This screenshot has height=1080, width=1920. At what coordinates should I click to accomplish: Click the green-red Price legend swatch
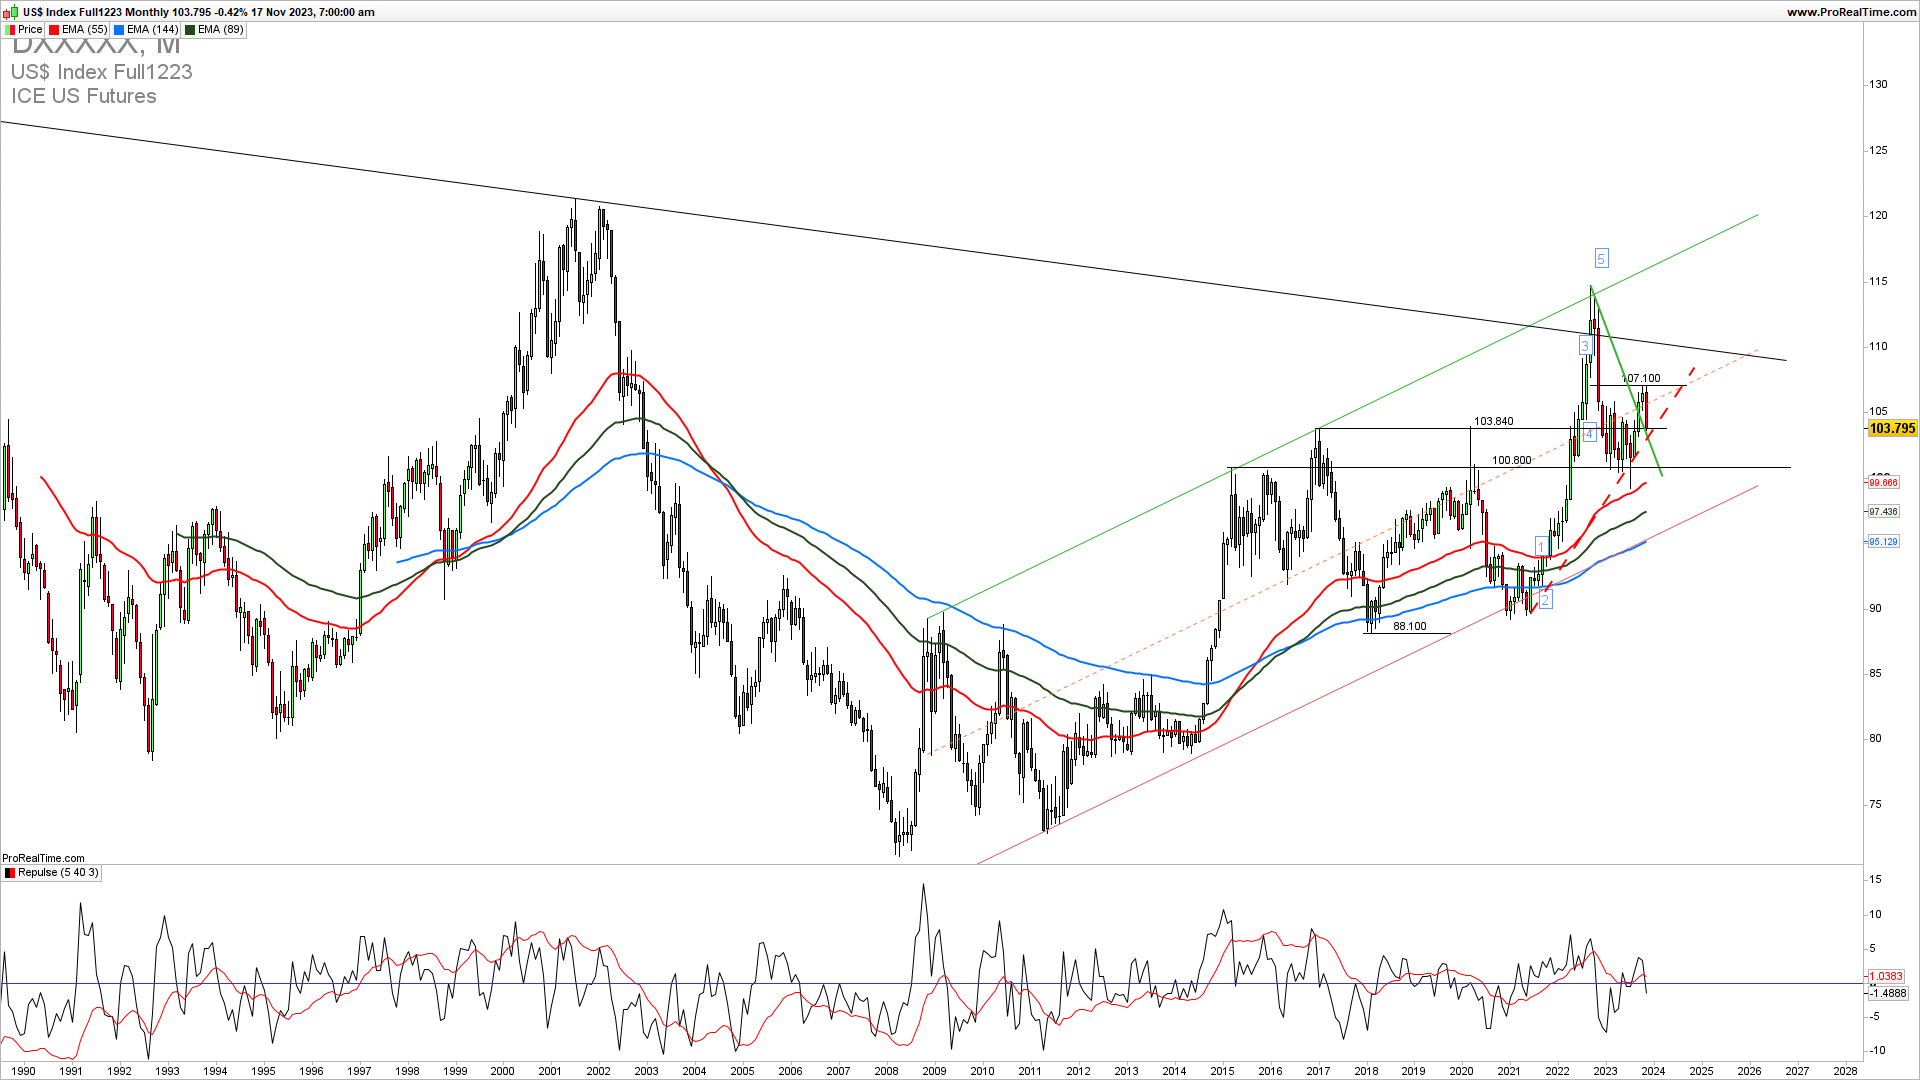pyautogui.click(x=10, y=30)
